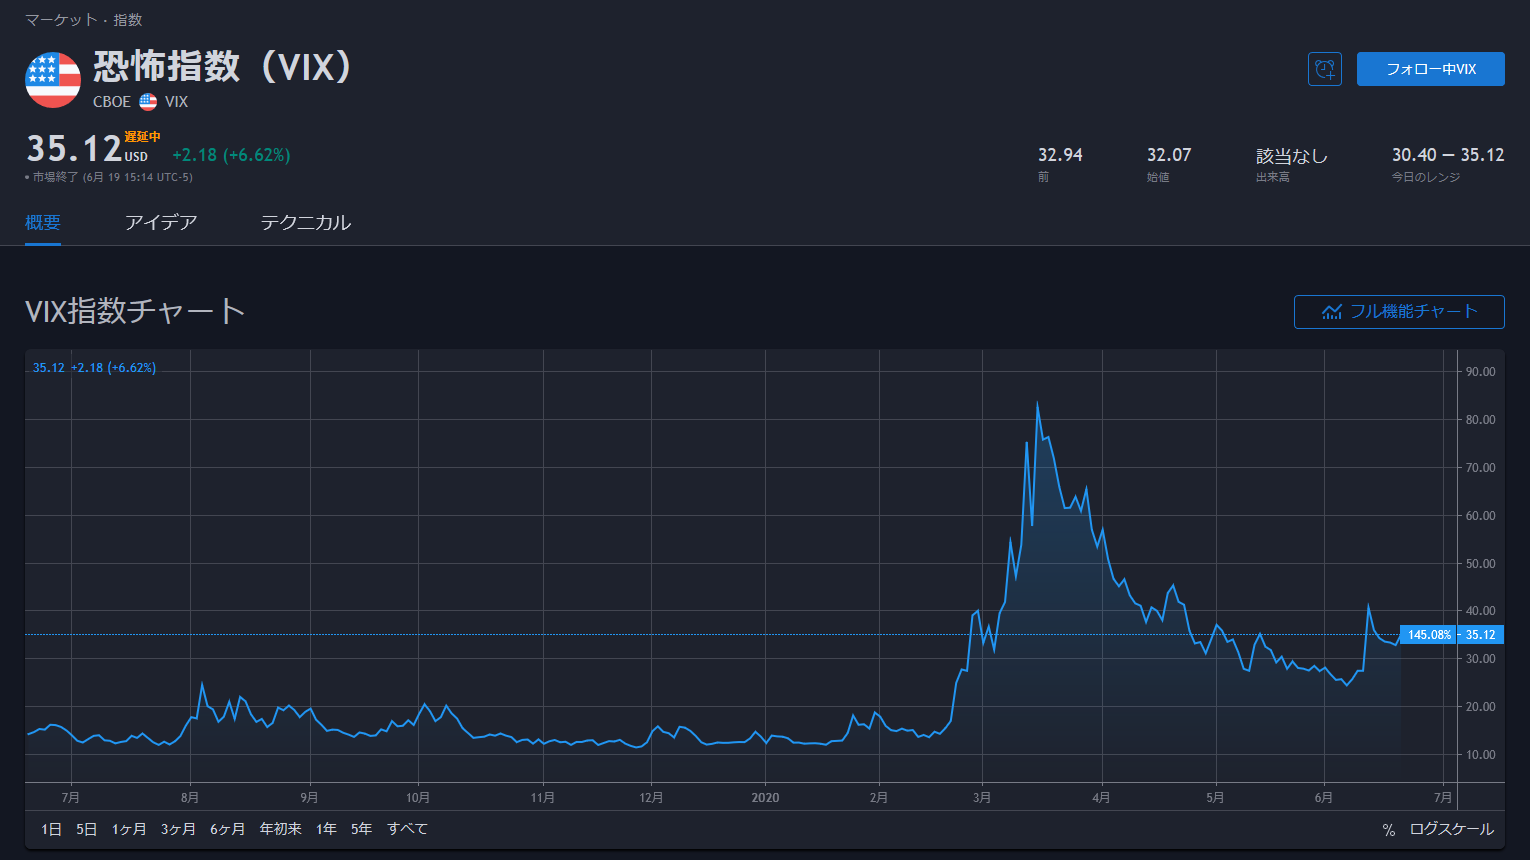This screenshot has height=860, width=1530.
Task: Click the 35.12 current price label on axis
Action: point(1480,635)
